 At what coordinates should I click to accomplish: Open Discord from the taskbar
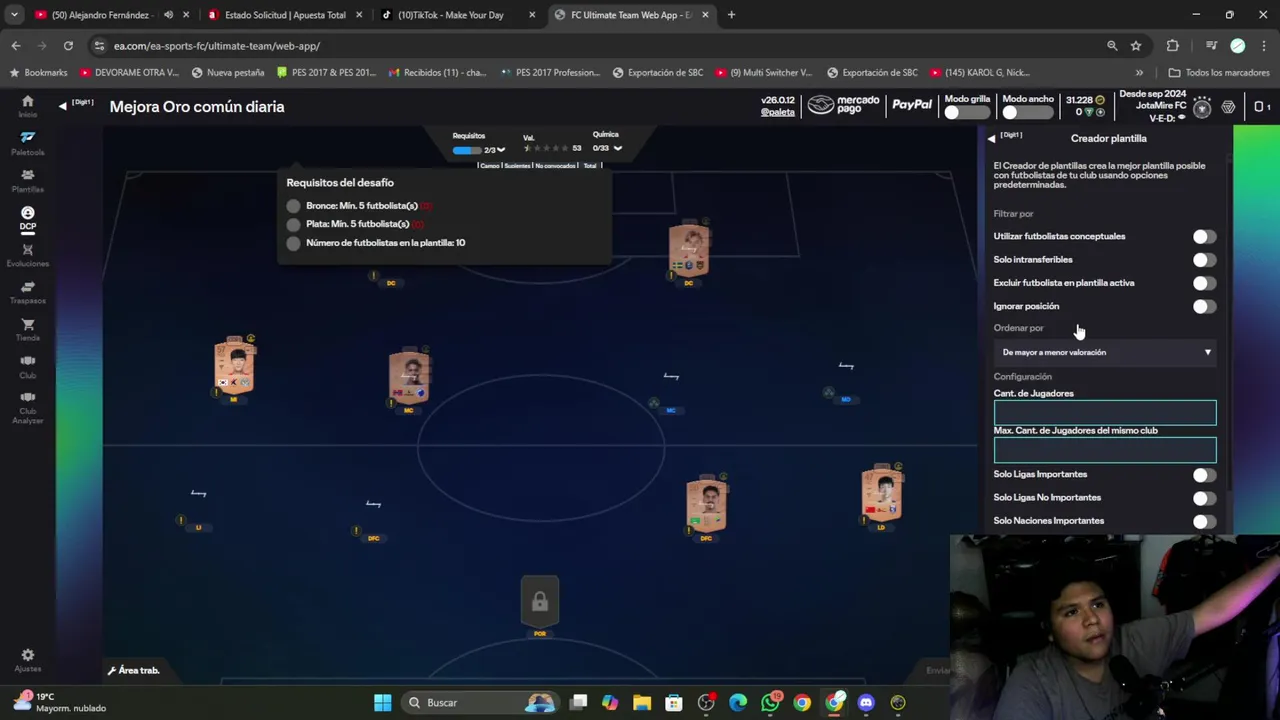tap(866, 703)
